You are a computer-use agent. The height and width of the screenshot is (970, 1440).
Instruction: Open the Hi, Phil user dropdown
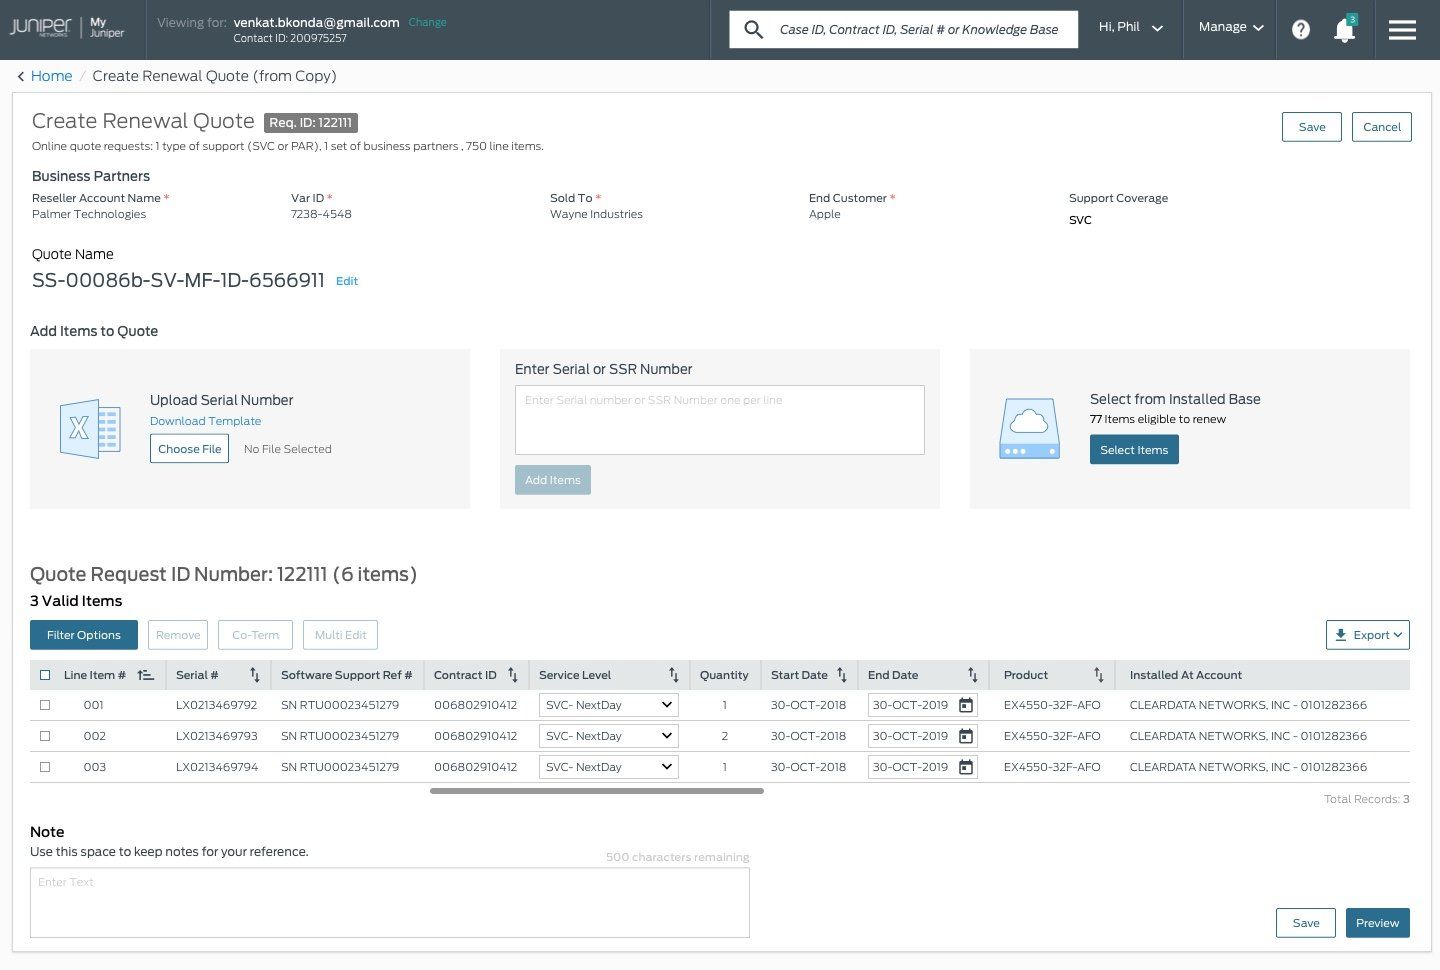tap(1130, 28)
